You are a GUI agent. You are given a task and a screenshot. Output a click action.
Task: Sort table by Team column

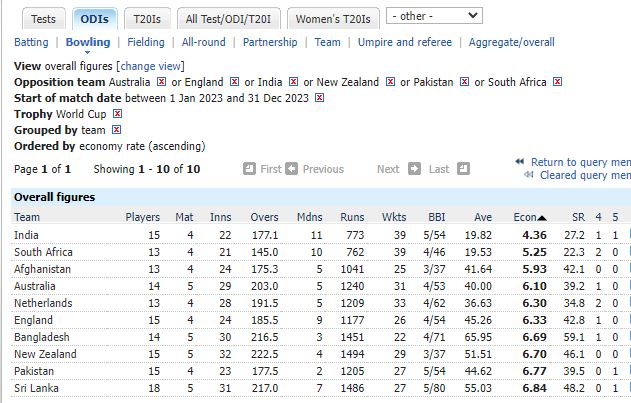coord(27,217)
